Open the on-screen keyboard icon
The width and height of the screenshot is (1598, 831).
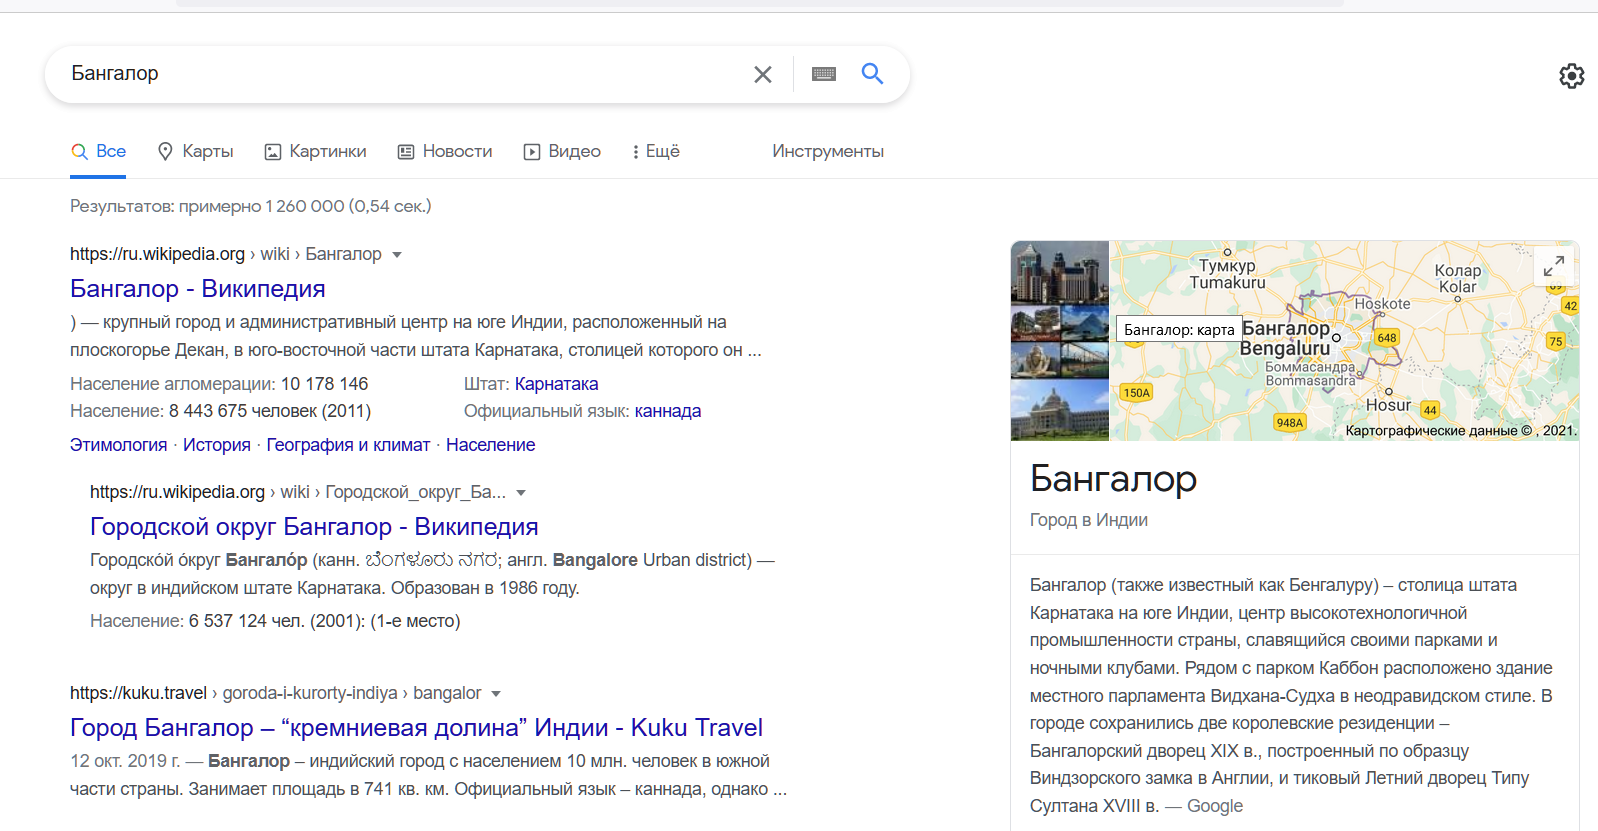pyautogui.click(x=824, y=74)
